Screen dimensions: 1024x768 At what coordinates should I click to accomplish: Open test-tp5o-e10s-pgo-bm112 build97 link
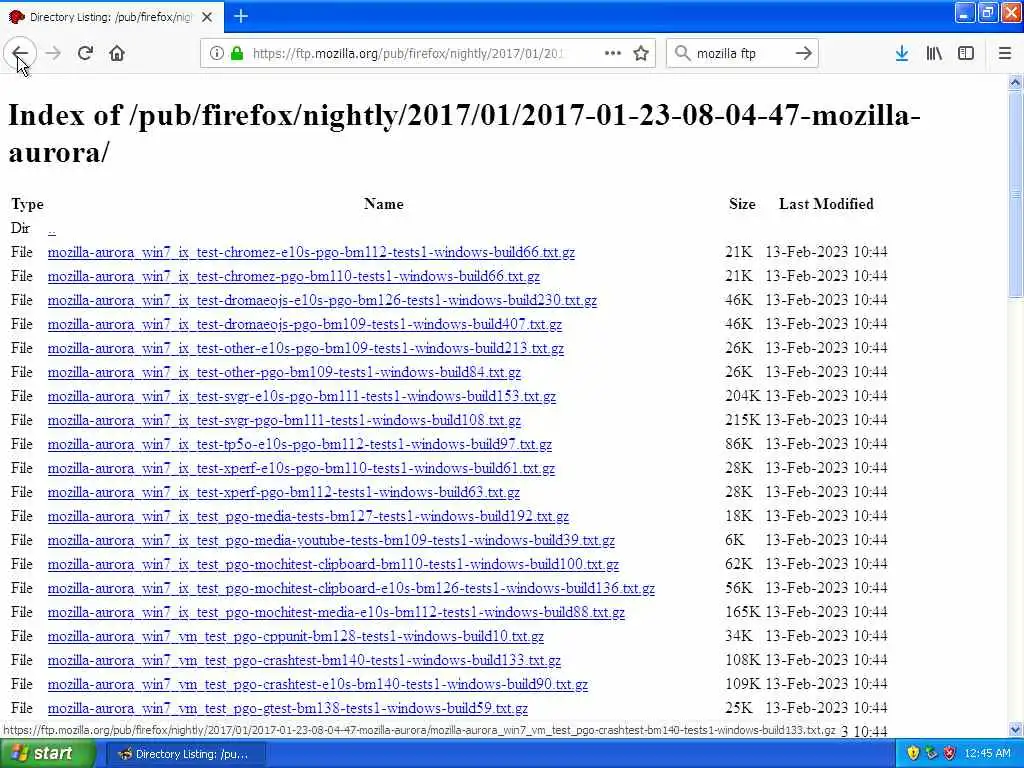[x=300, y=445]
